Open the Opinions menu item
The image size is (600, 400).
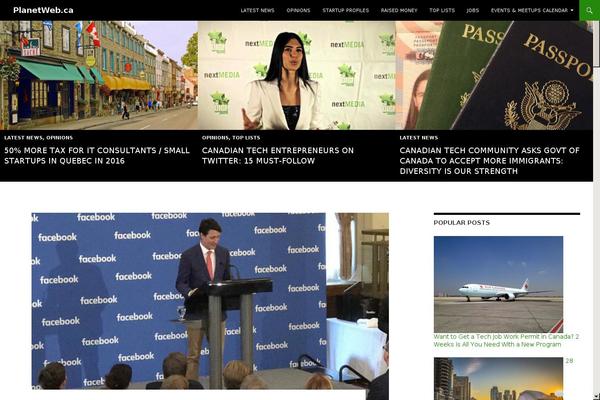click(x=298, y=10)
